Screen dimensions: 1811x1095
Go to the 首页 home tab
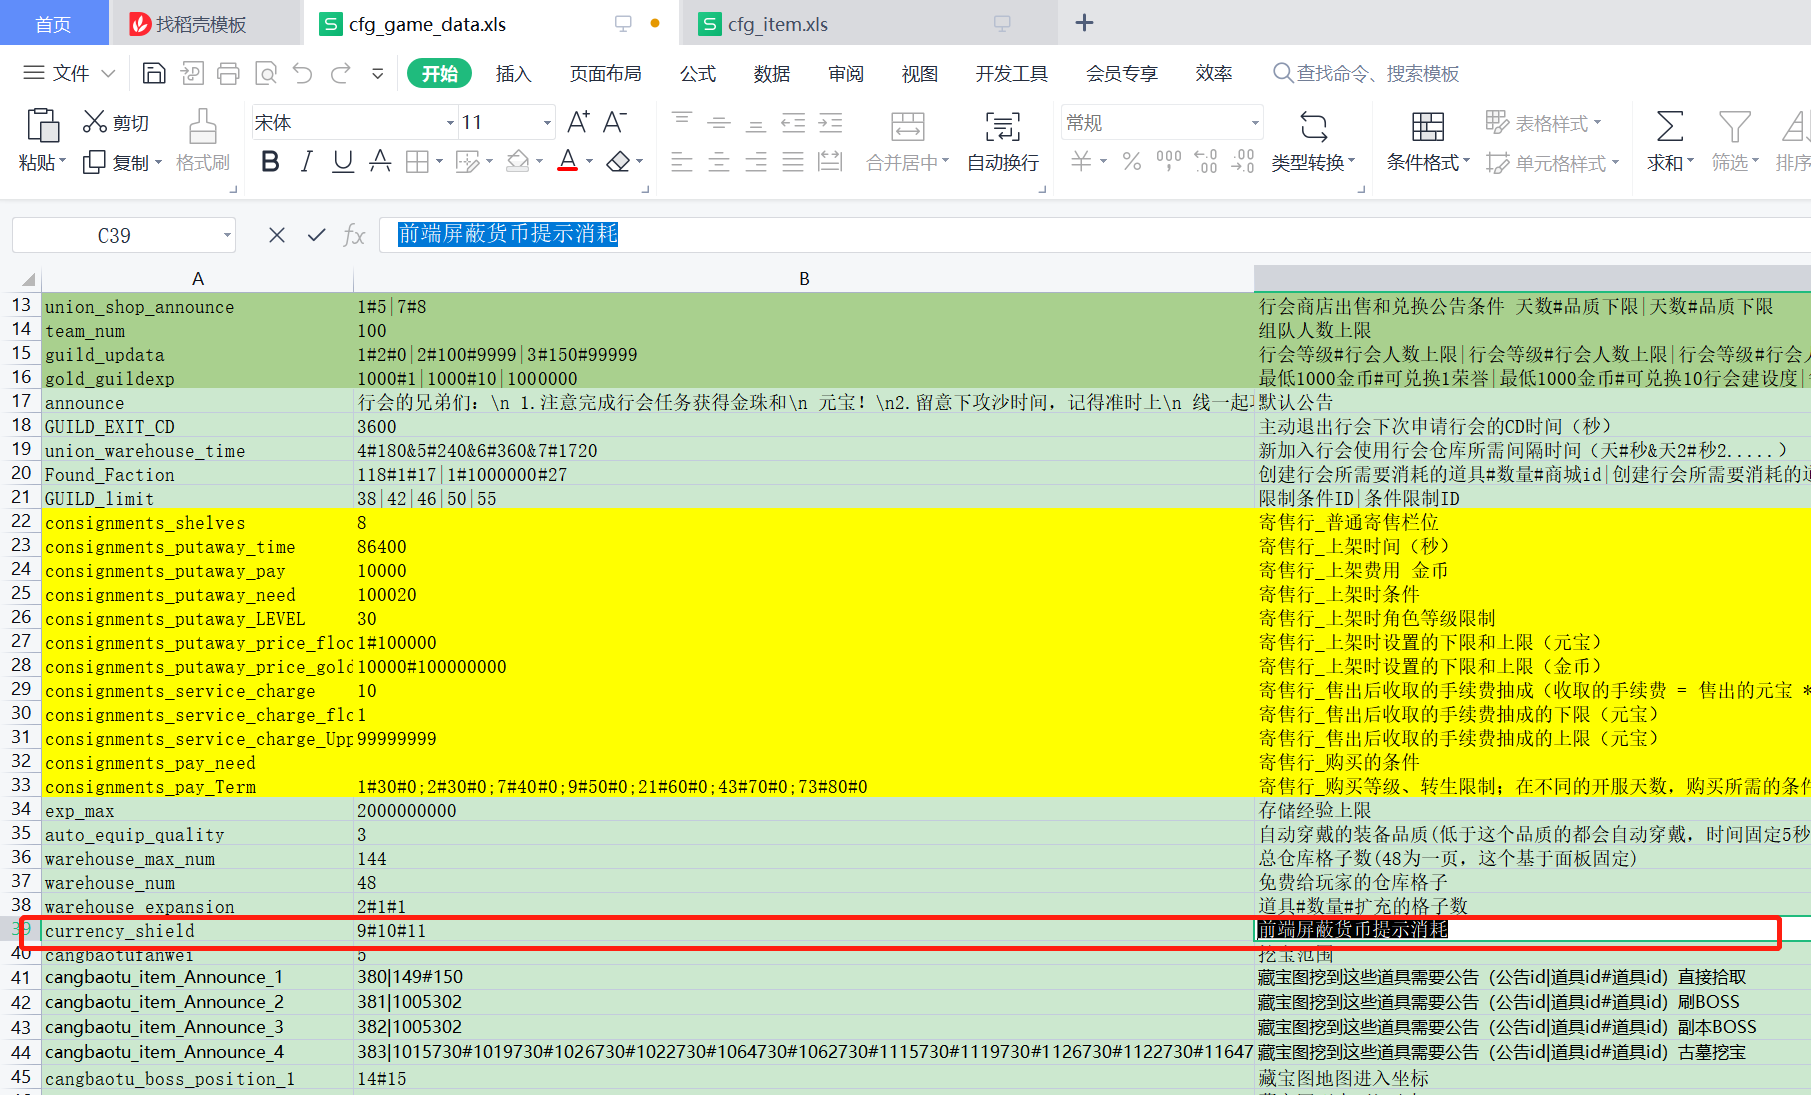53,23
